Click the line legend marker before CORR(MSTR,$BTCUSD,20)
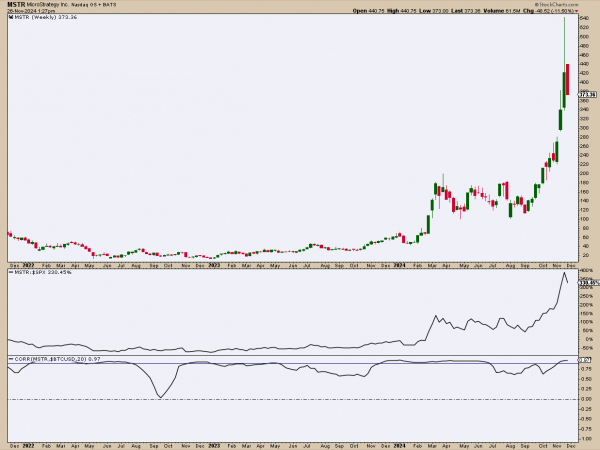The image size is (600, 450). tap(11, 359)
